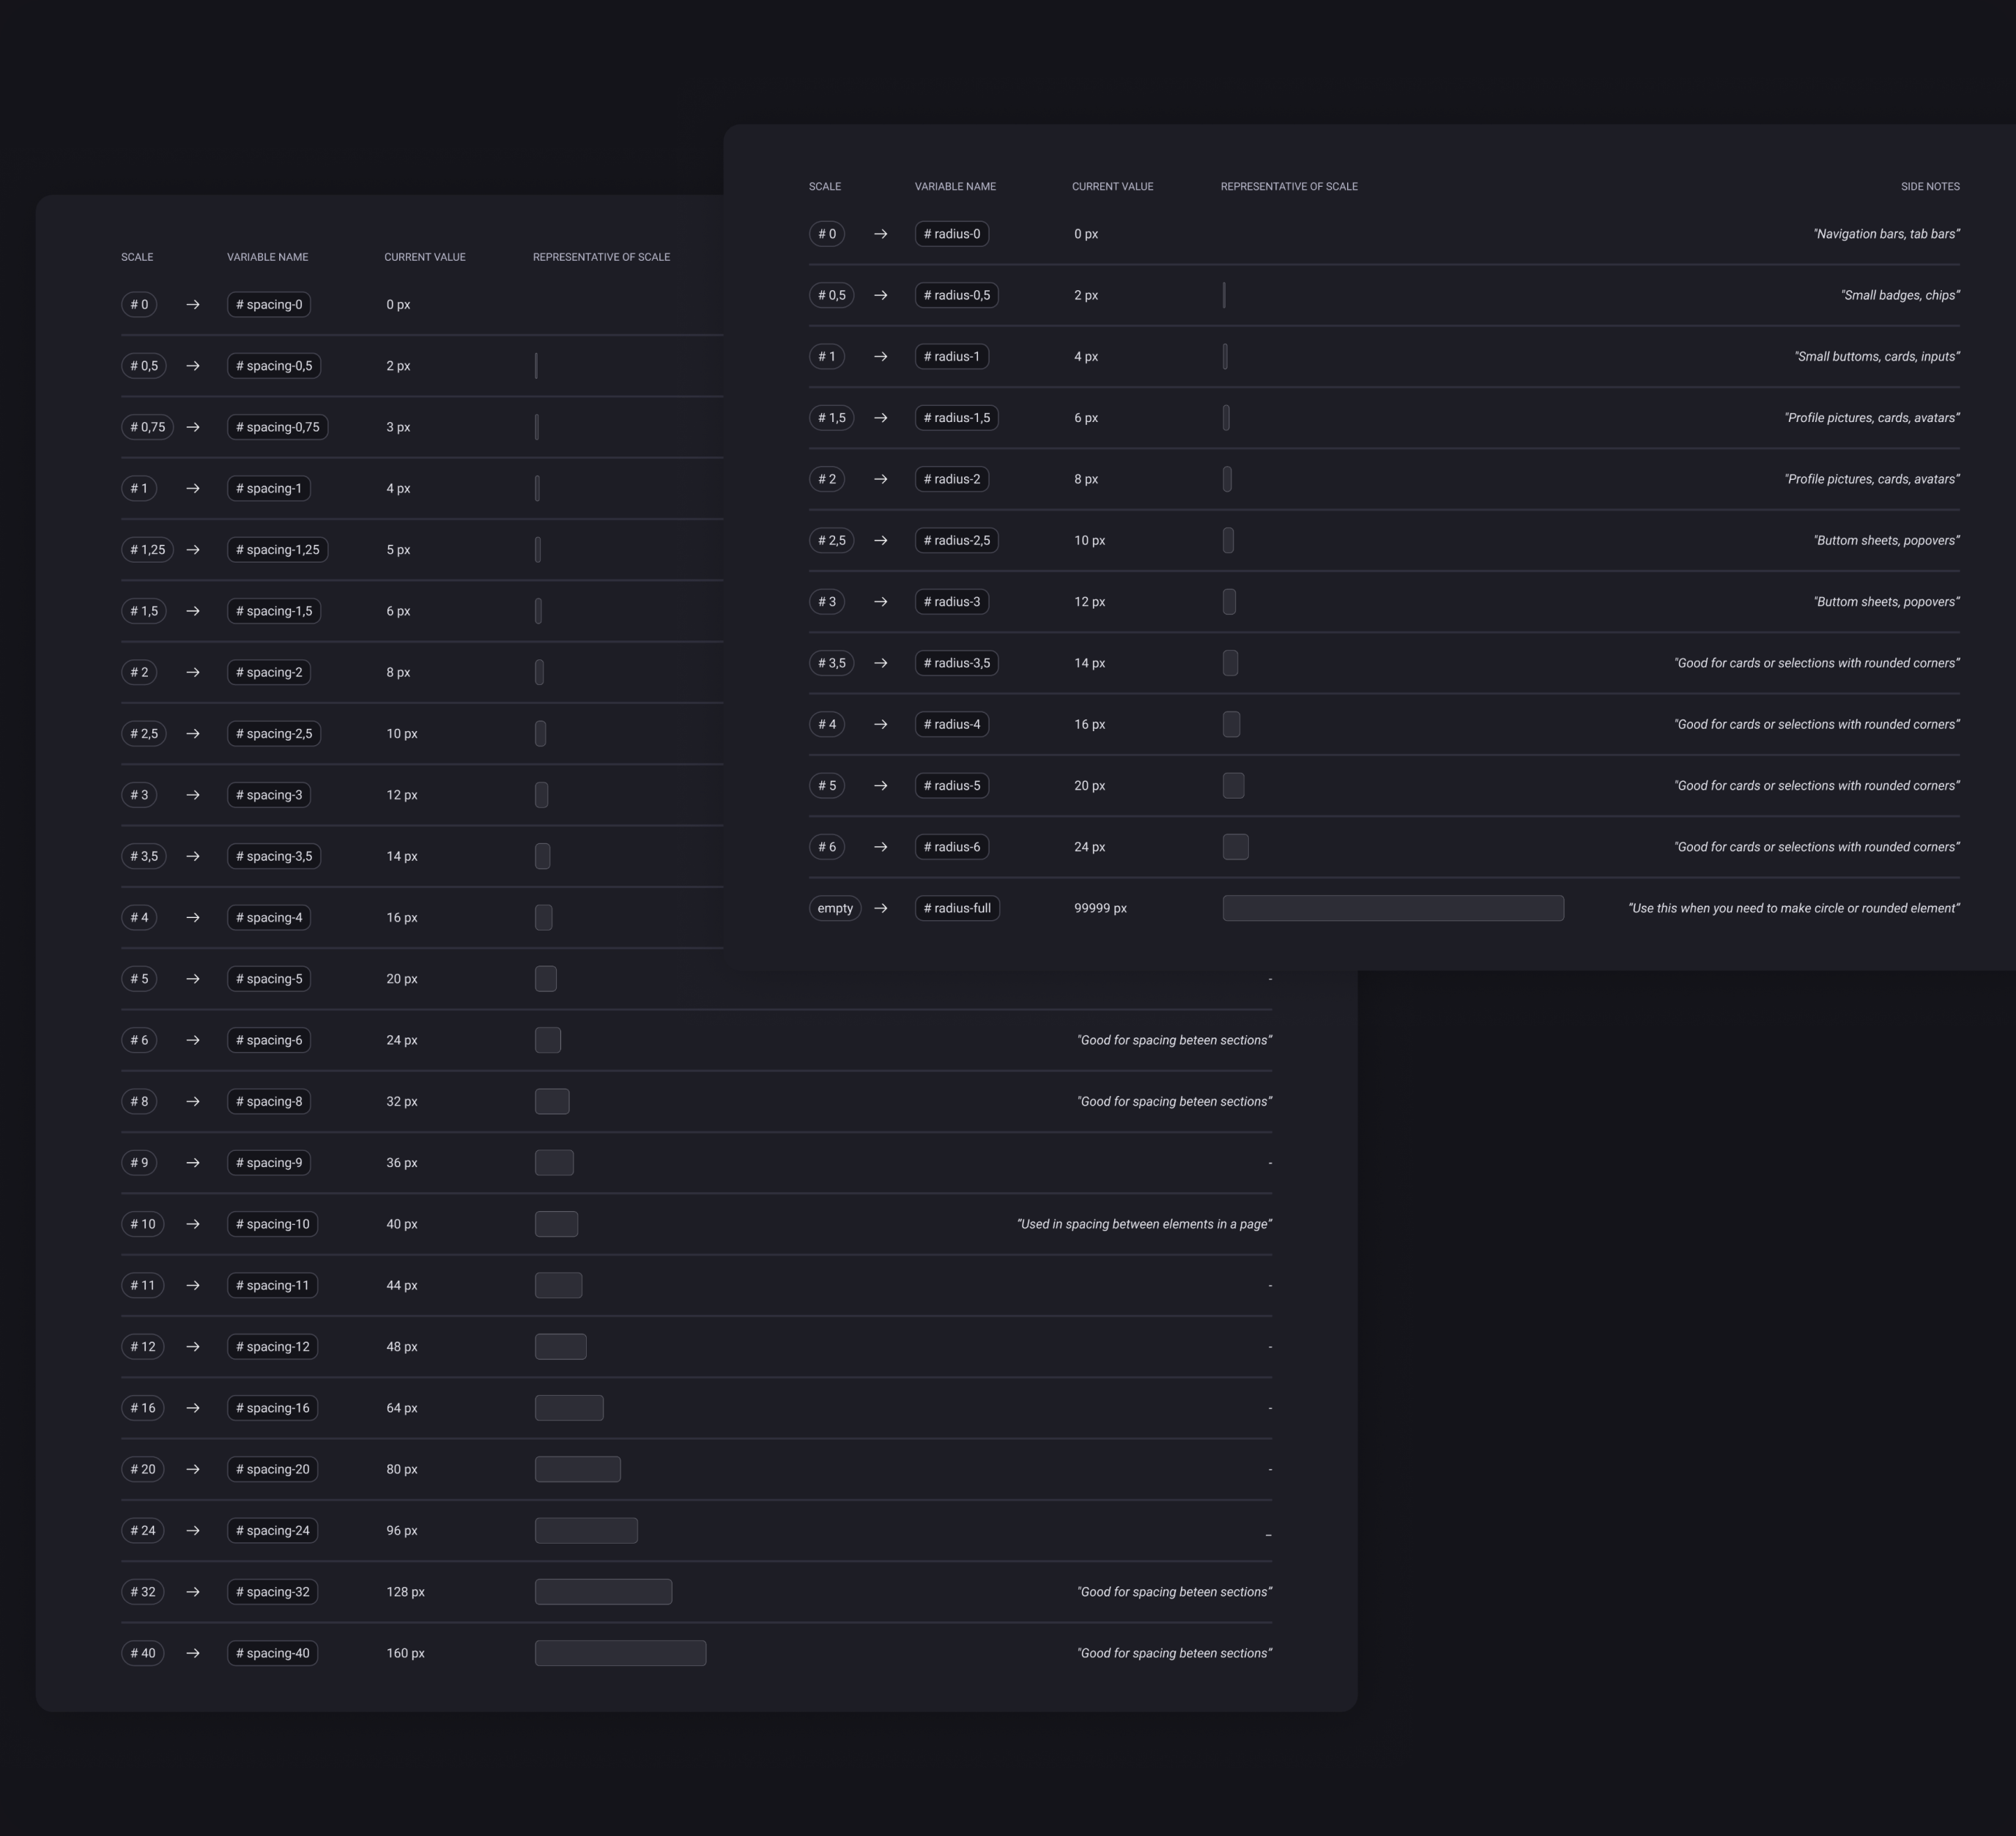Click the 'SIDE NOTES' column header
Viewport: 2016px width, 1836px height.
click(1930, 187)
